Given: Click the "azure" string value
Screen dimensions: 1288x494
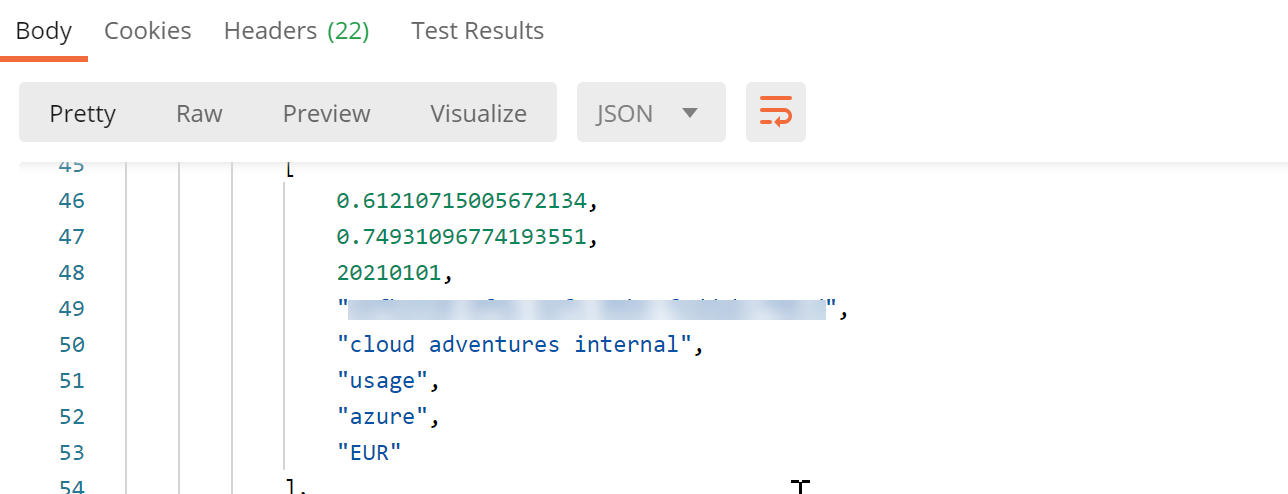Looking at the screenshot, I should pyautogui.click(x=382, y=417).
